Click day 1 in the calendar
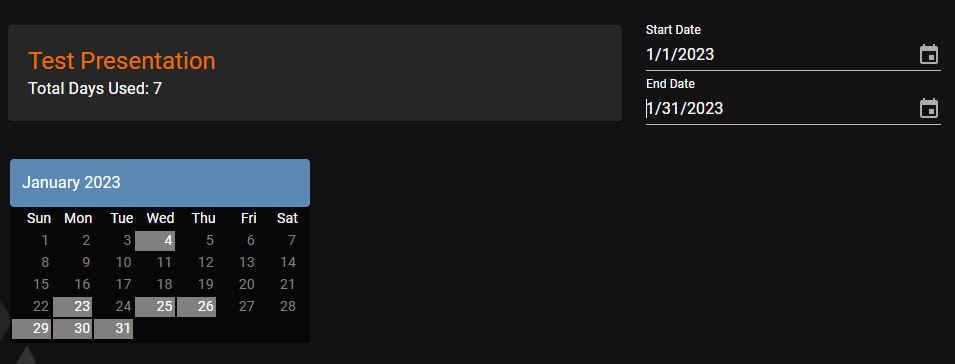 point(44,240)
